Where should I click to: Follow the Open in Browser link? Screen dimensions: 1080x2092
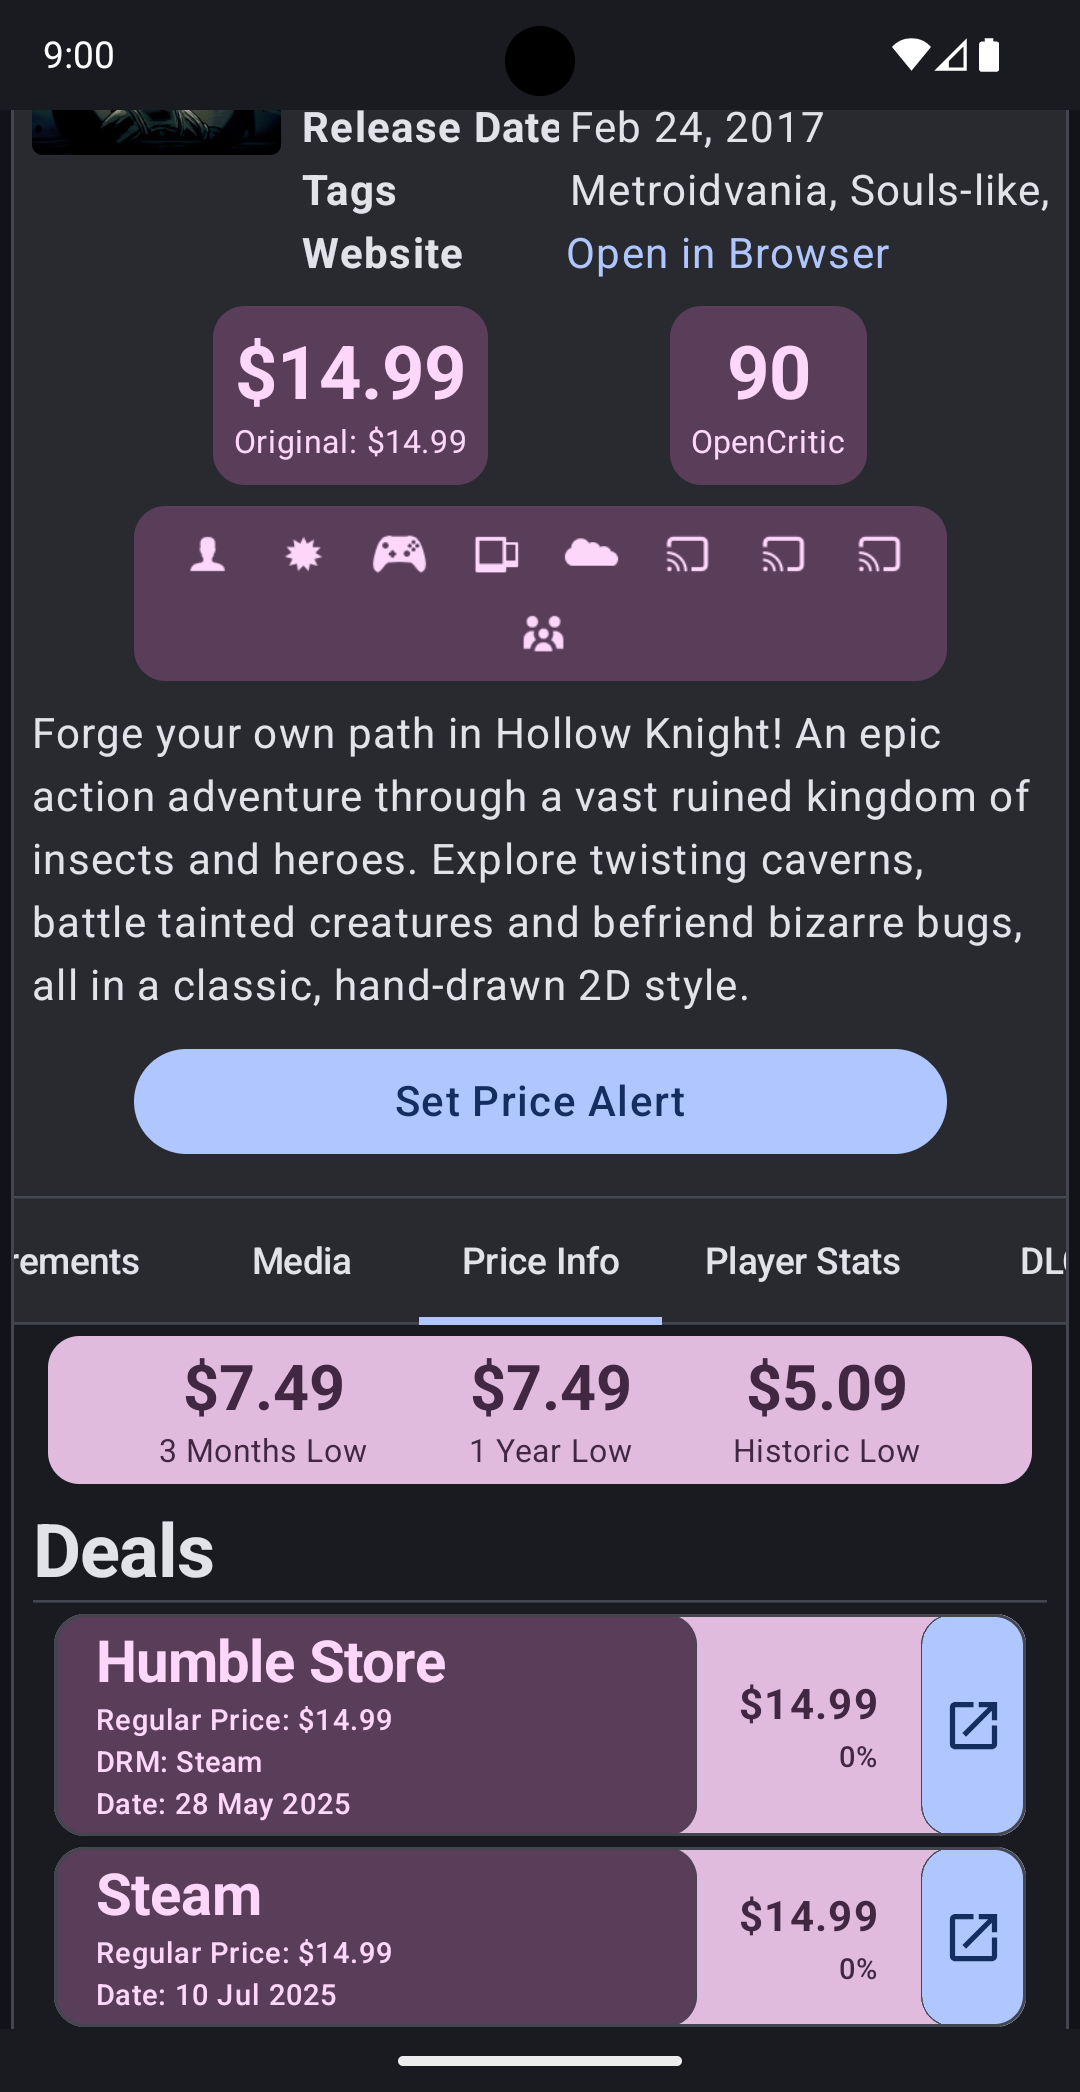[727, 254]
